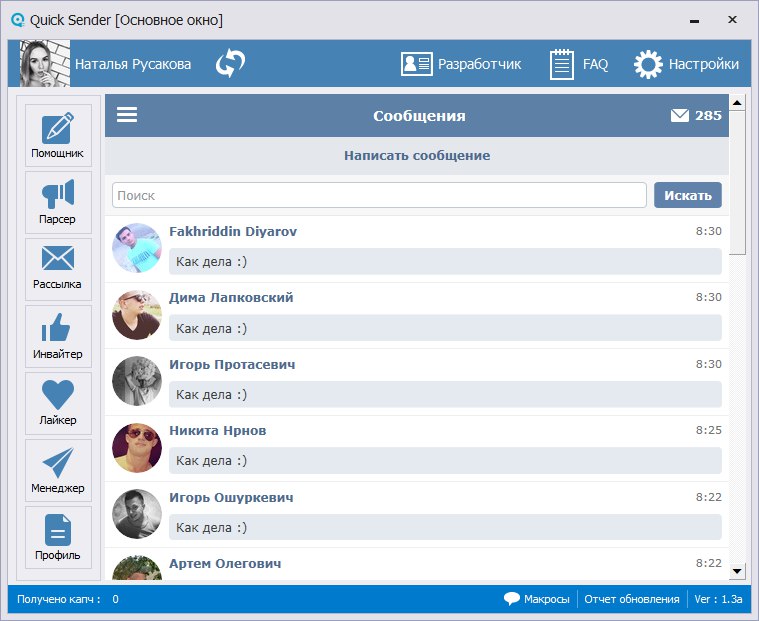Click Никита Нрнов's avatar
Image resolution: width=759 pixels, height=621 pixels.
click(x=137, y=448)
